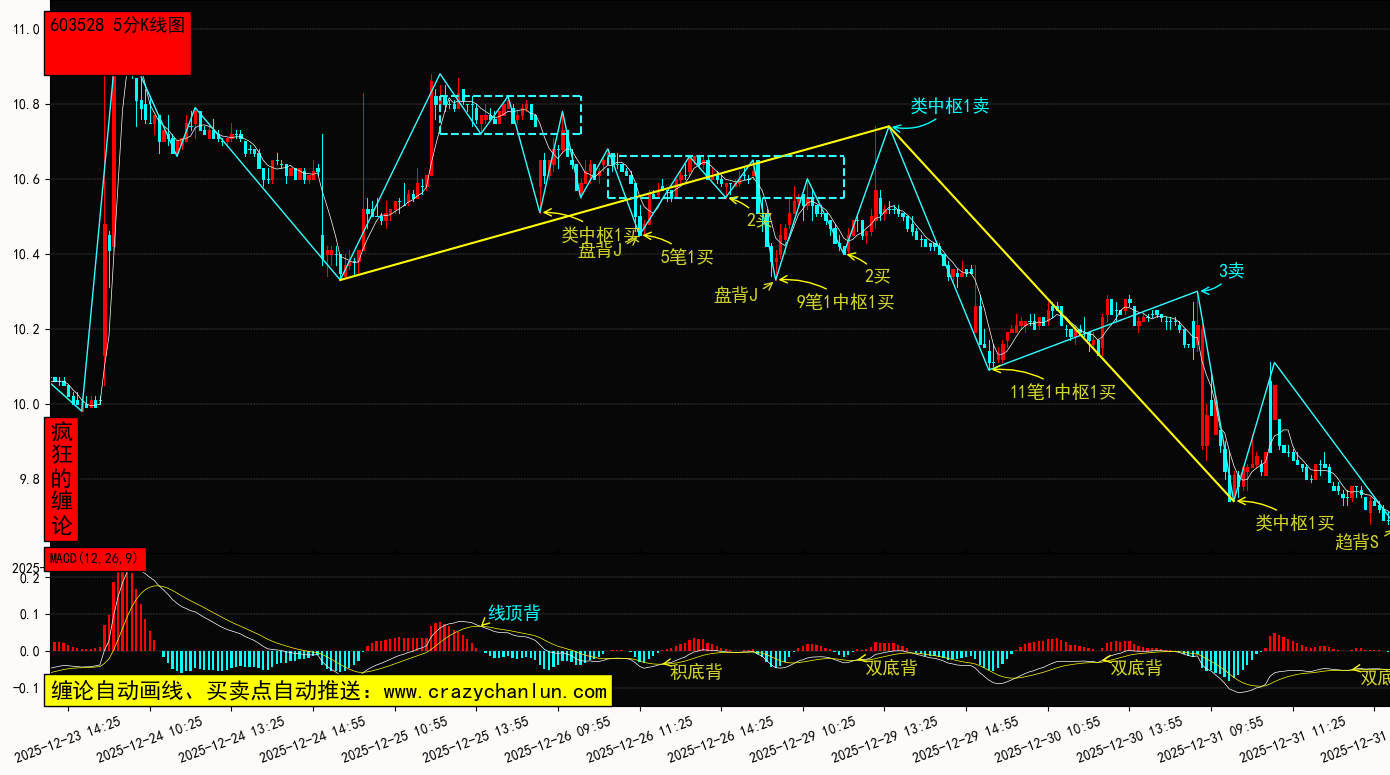
Task: Select the 10.0 price axis label
Action: [26, 405]
